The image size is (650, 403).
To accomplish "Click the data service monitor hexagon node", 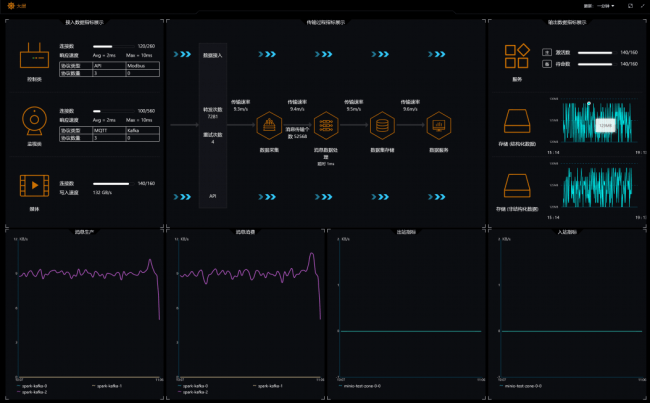I will click(x=439, y=125).
